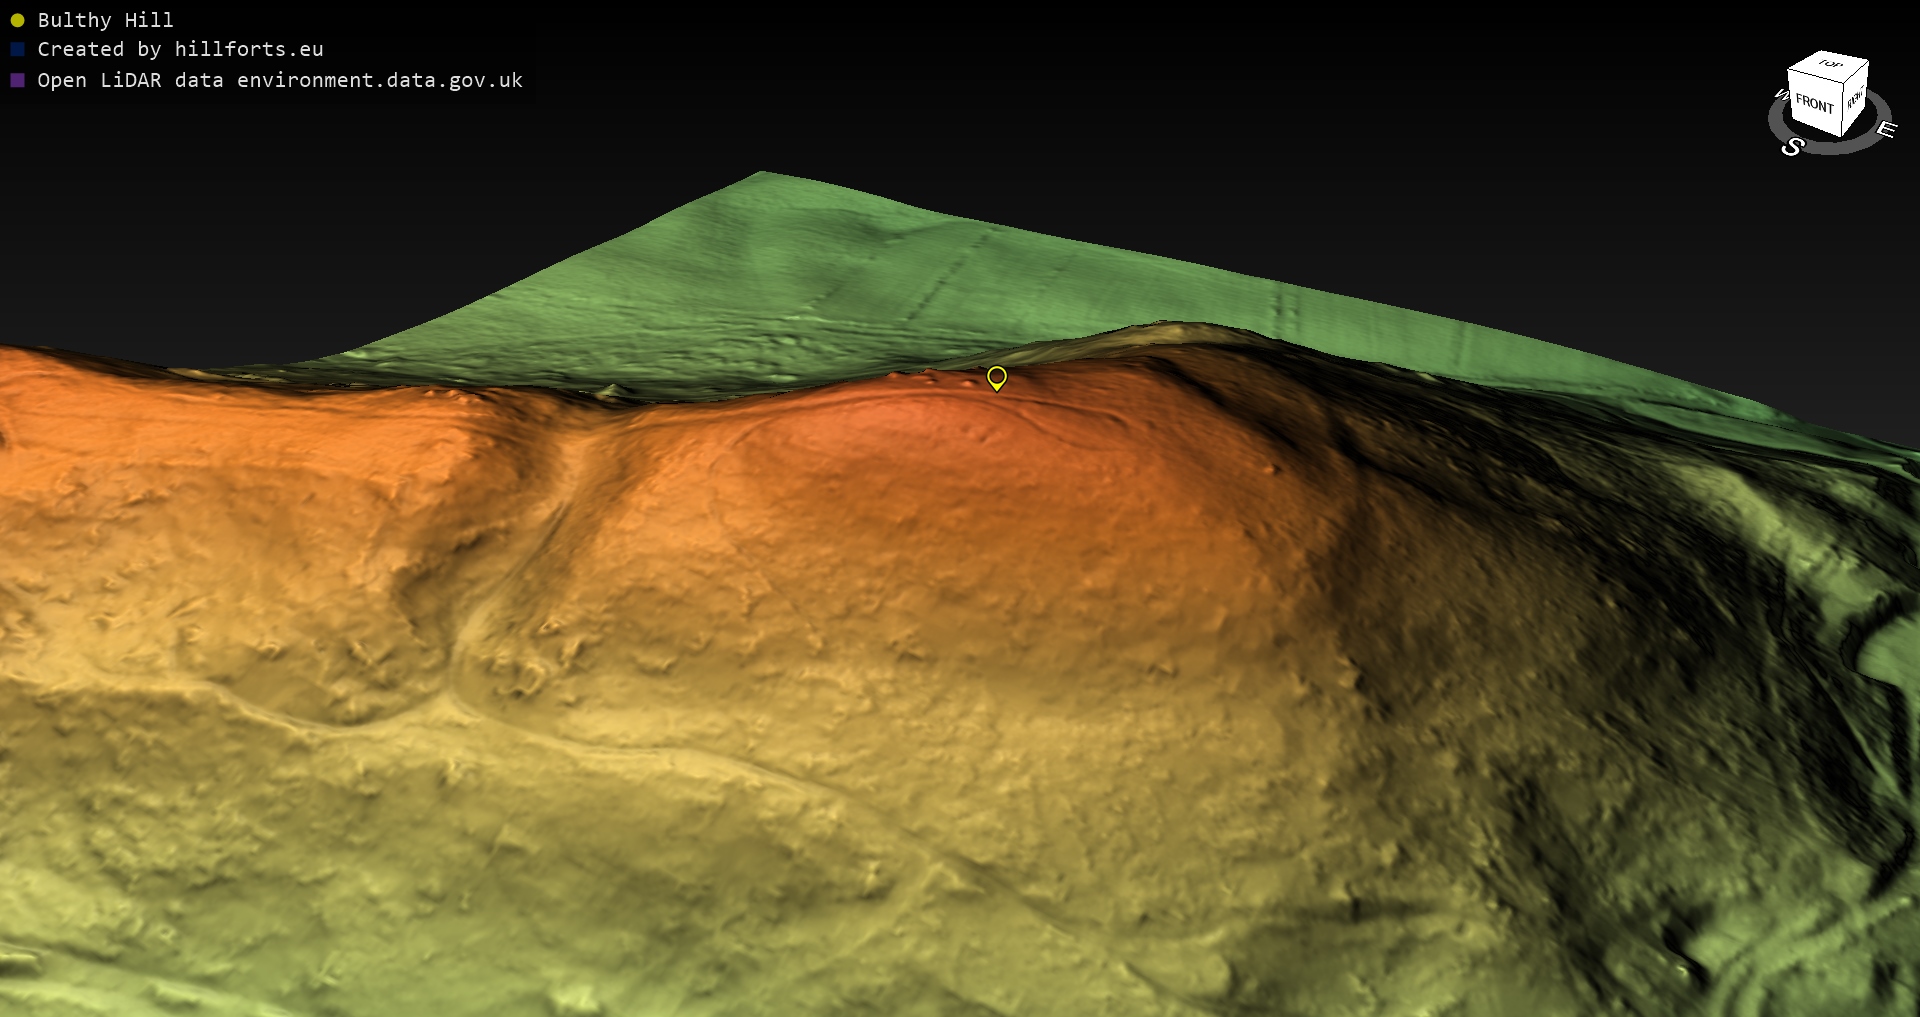The width and height of the screenshot is (1920, 1017).
Task: Click the E compass letter
Action: click(1886, 129)
